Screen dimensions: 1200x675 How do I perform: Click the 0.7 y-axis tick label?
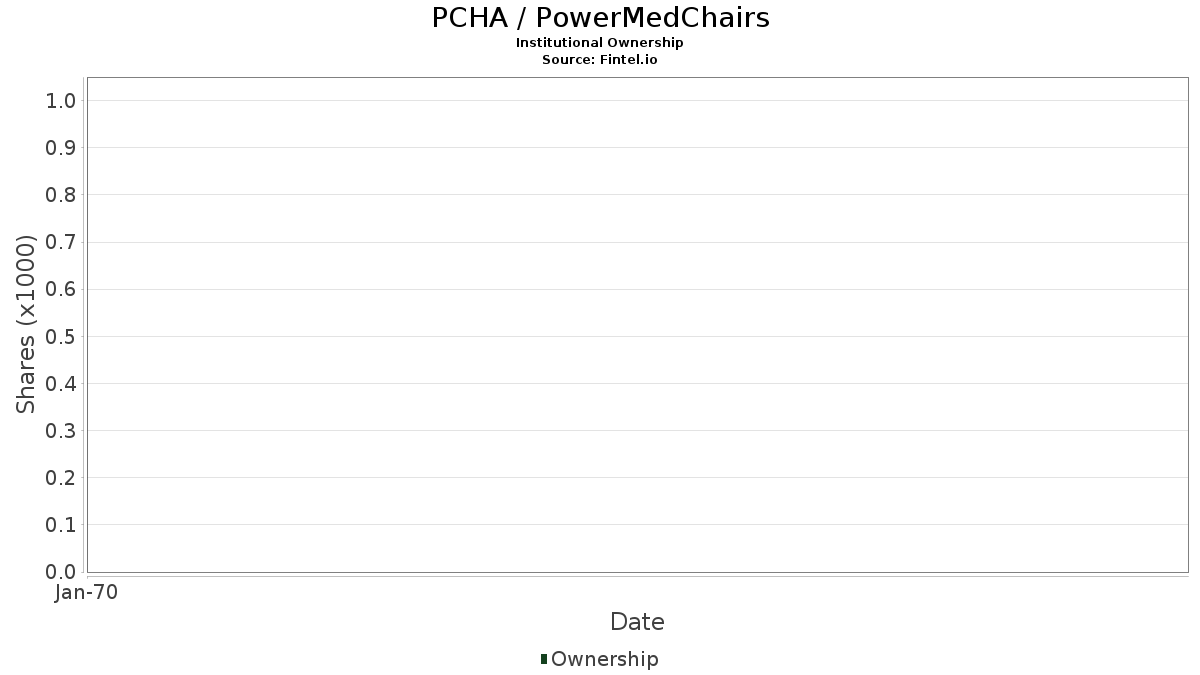pyautogui.click(x=61, y=242)
